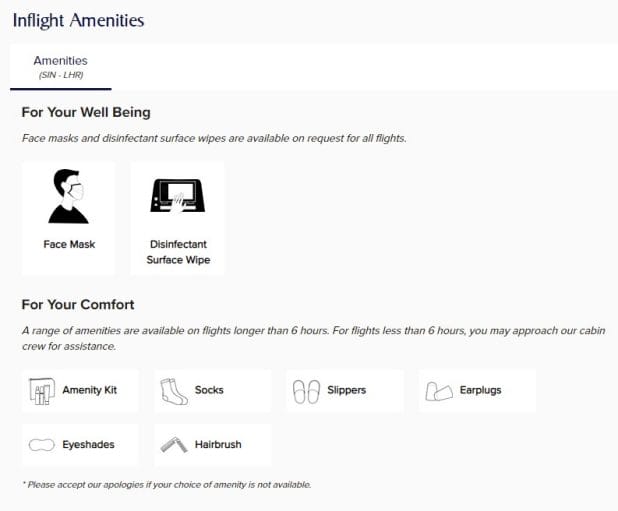Choose the Amenity Kit label
This screenshot has width=618, height=511.
89,390
